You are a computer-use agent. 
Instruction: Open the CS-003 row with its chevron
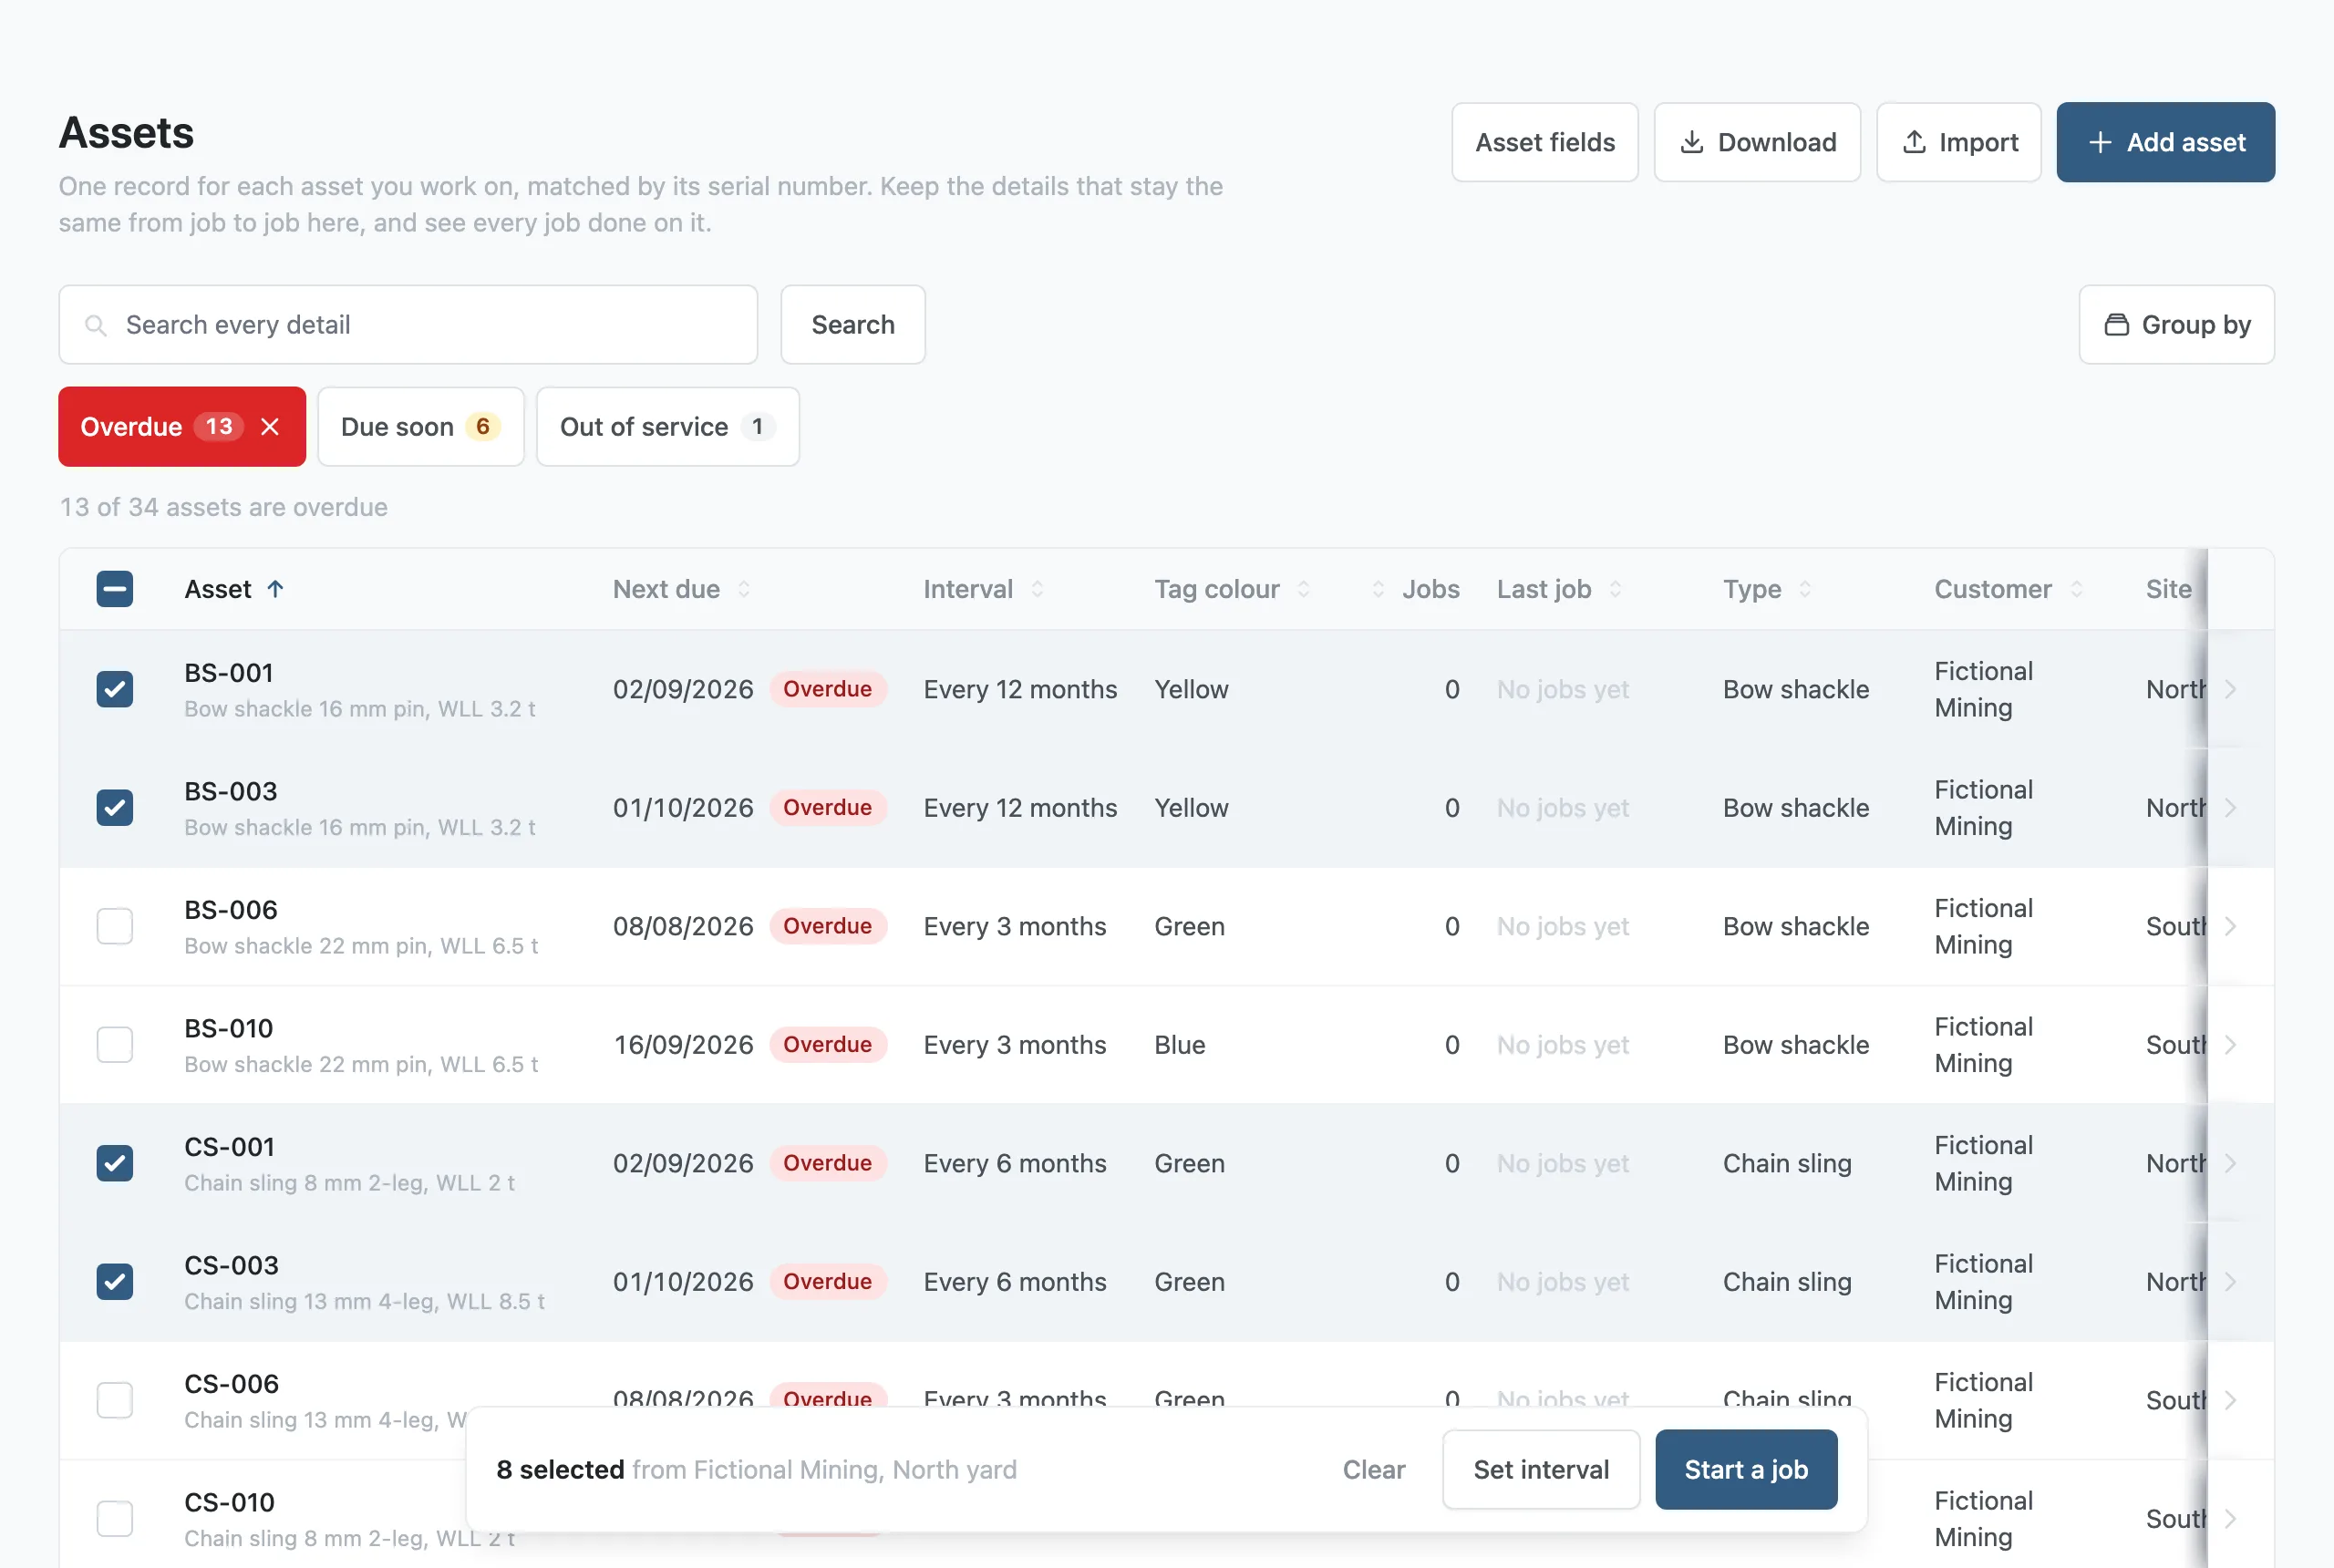click(x=2231, y=1282)
